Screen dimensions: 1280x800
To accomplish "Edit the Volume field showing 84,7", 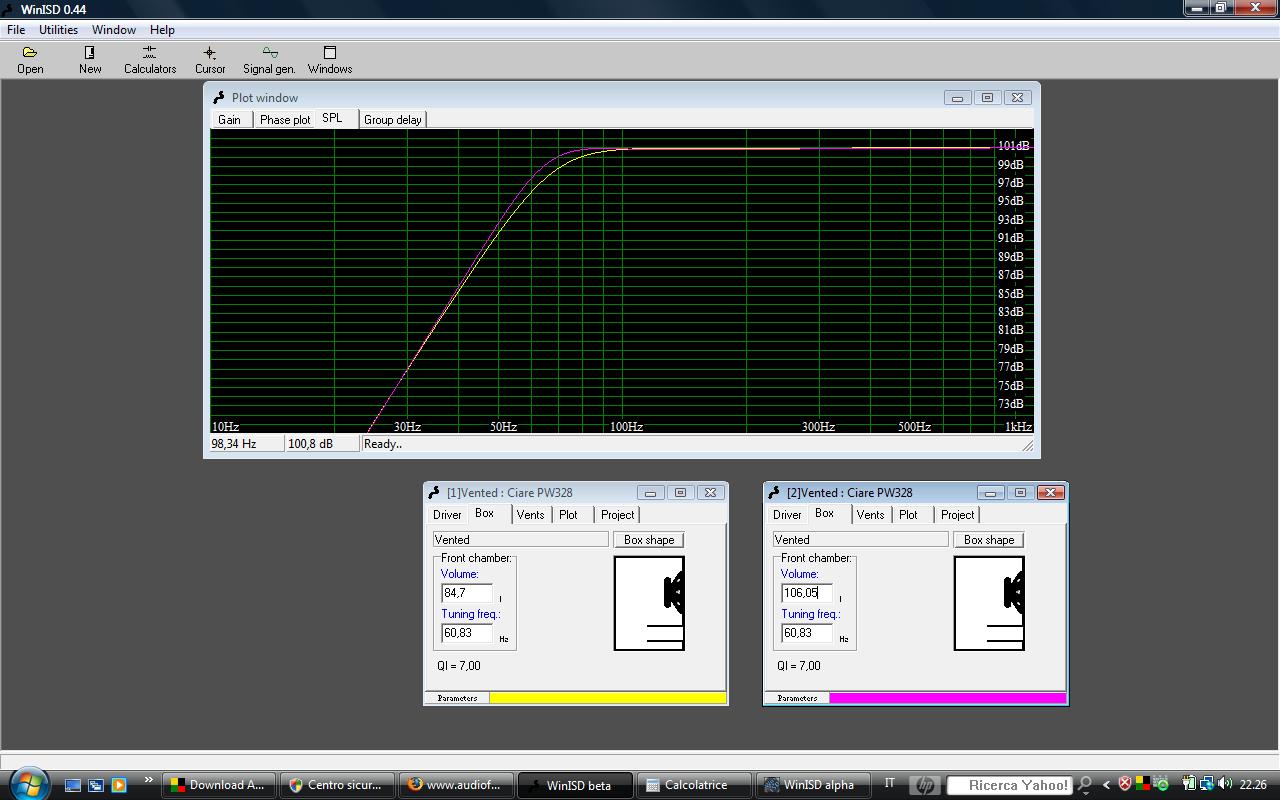I will click(x=466, y=593).
